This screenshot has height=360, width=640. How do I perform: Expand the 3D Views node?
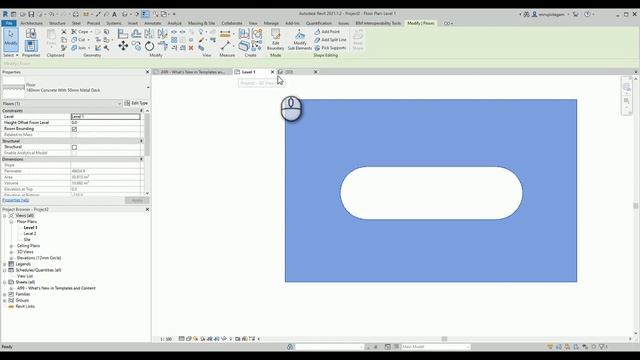(11, 252)
